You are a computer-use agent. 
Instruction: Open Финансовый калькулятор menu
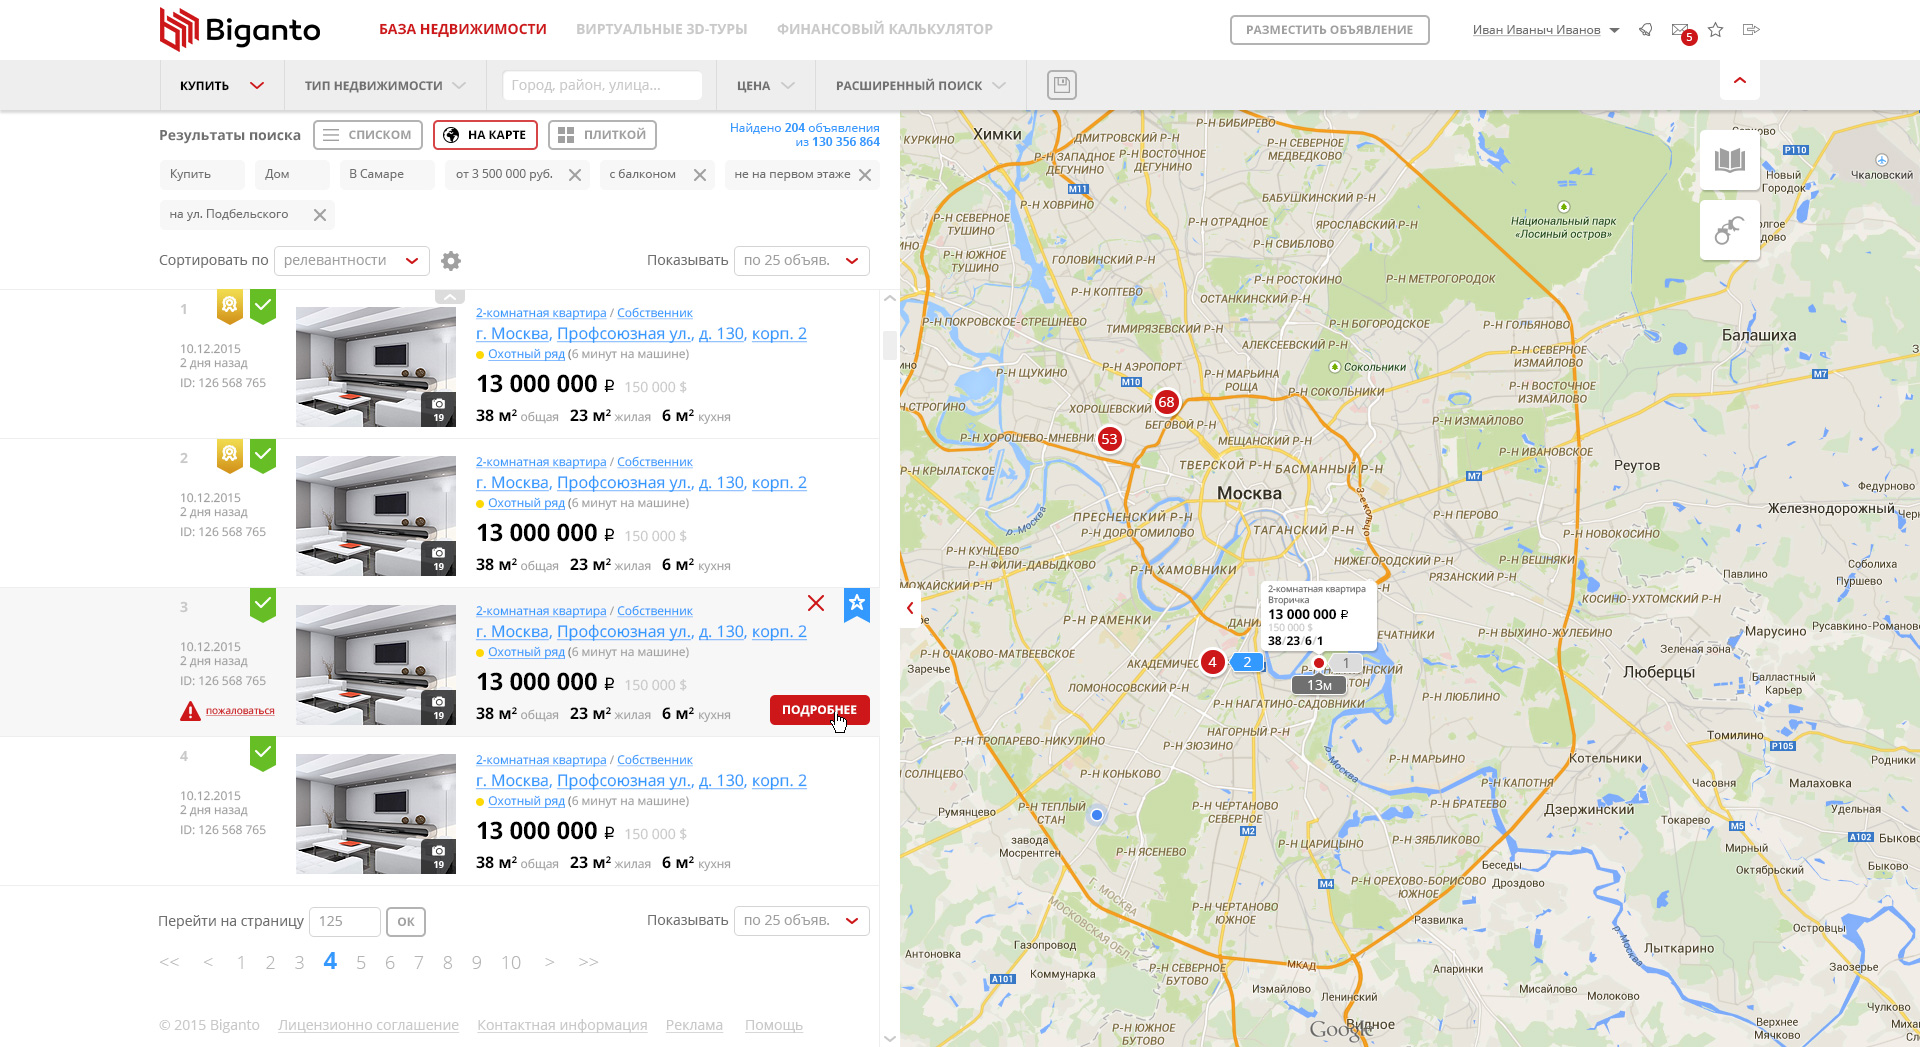[885, 29]
